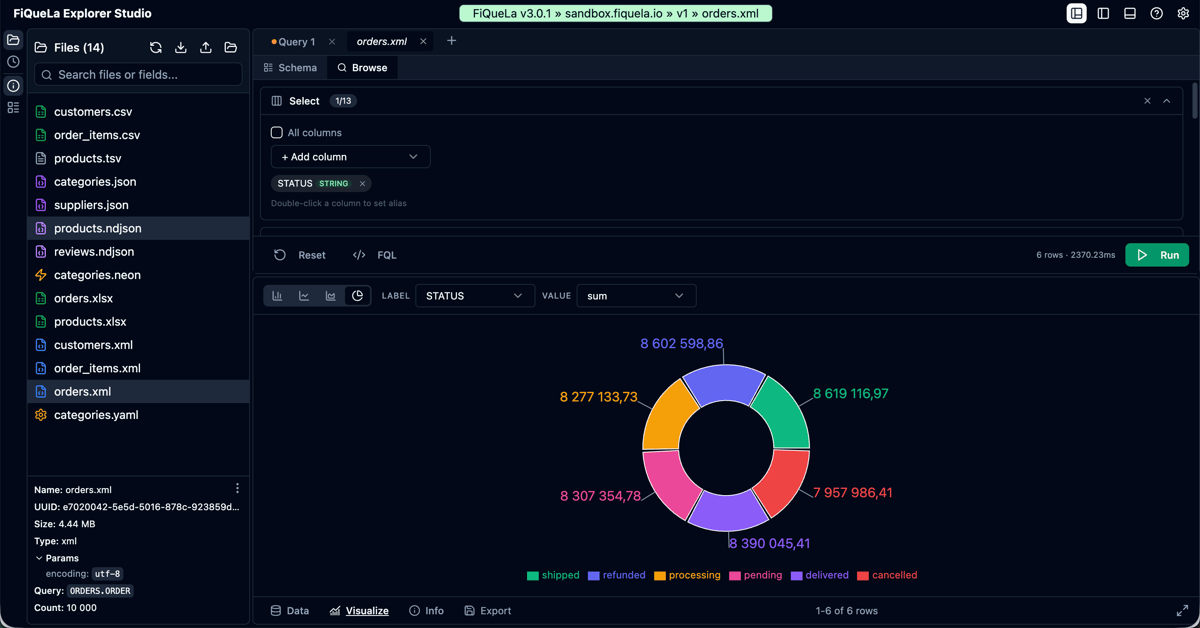Refresh the Files list
Image resolution: width=1200 pixels, height=628 pixels.
coord(156,47)
